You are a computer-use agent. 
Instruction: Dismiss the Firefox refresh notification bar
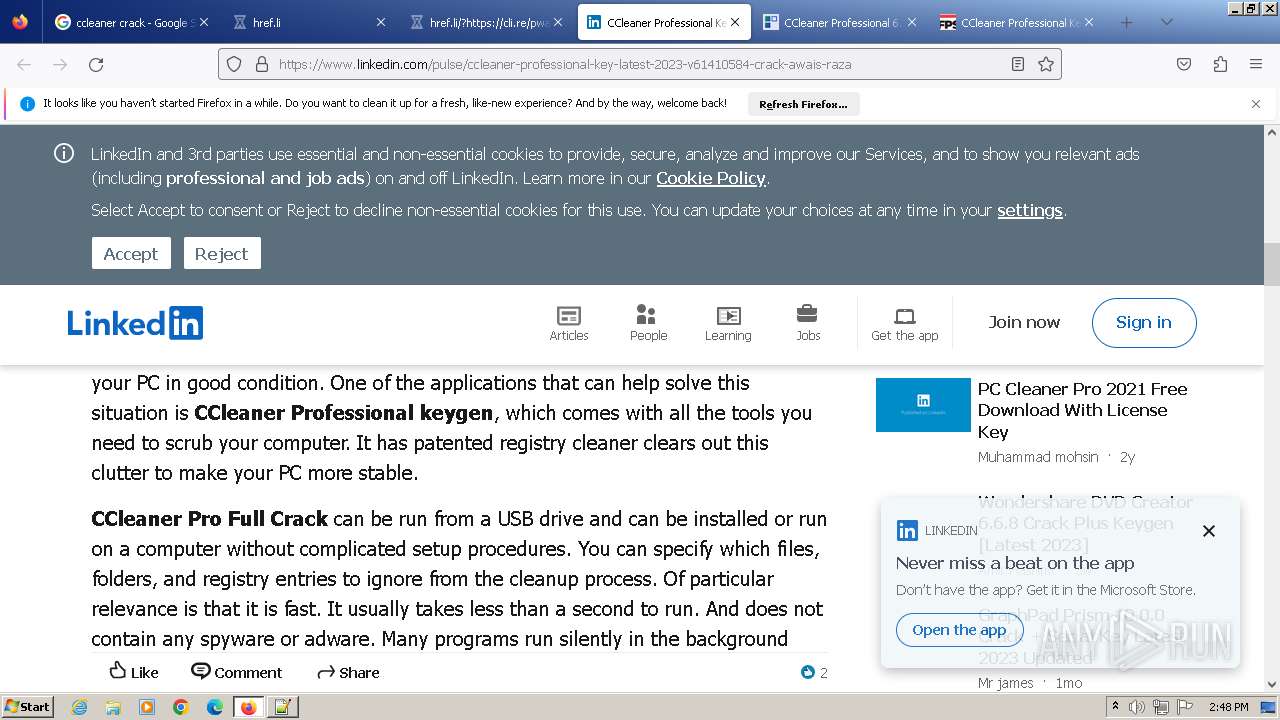click(1256, 104)
